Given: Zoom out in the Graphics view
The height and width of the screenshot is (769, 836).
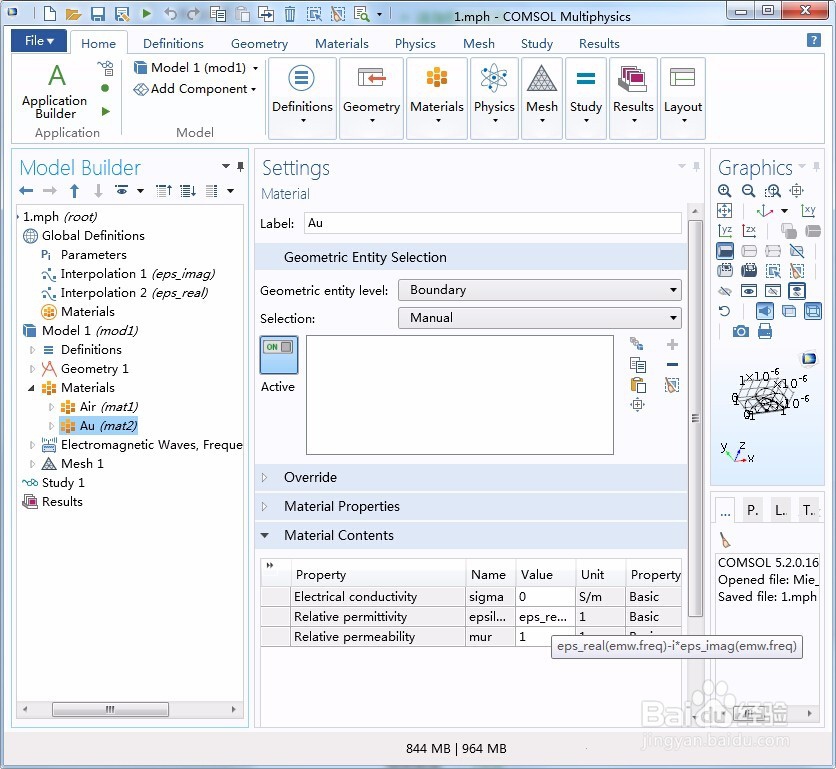Looking at the screenshot, I should pos(748,191).
